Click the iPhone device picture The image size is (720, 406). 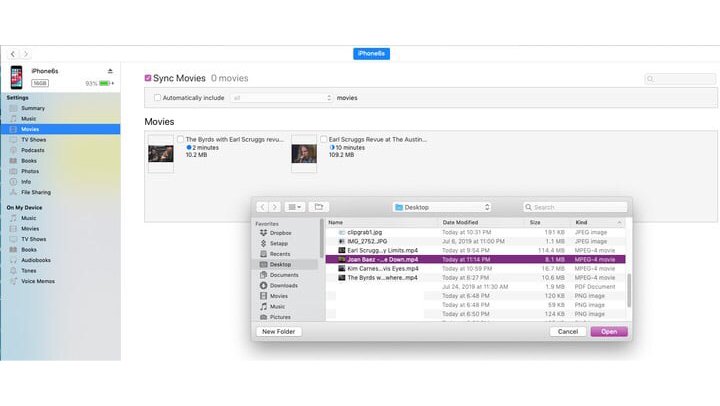(17, 77)
